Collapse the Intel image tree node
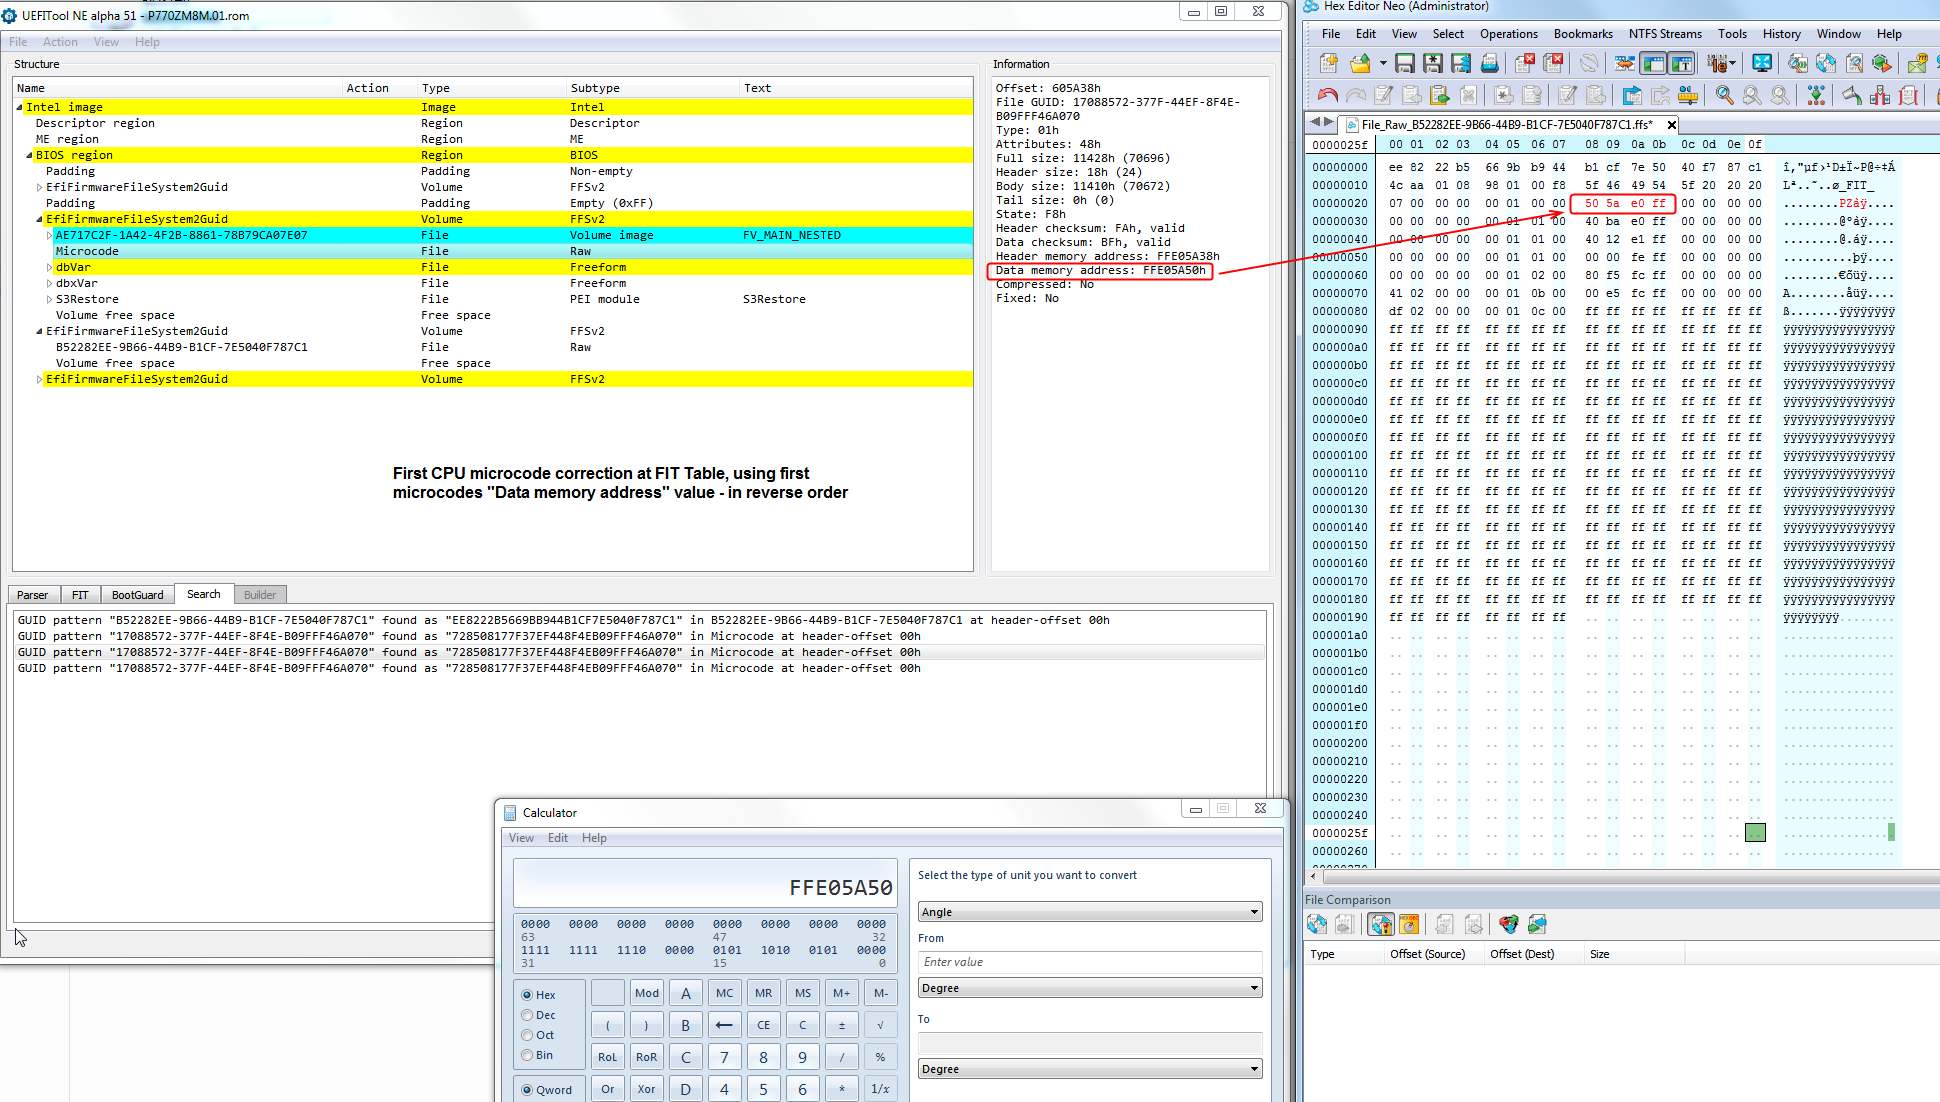The image size is (1940, 1102). (x=19, y=107)
